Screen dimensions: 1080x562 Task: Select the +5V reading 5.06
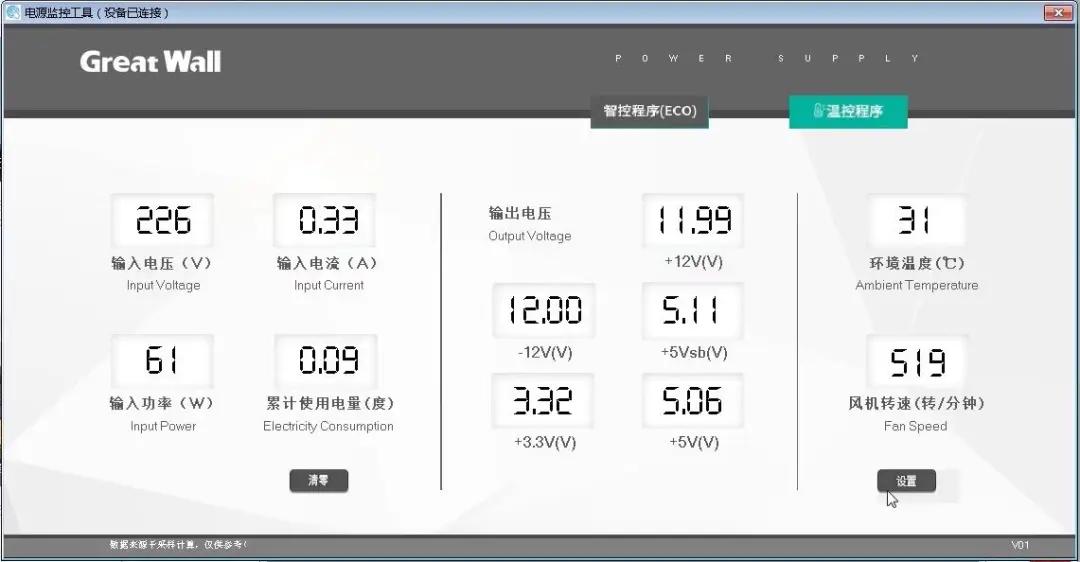tap(693, 401)
